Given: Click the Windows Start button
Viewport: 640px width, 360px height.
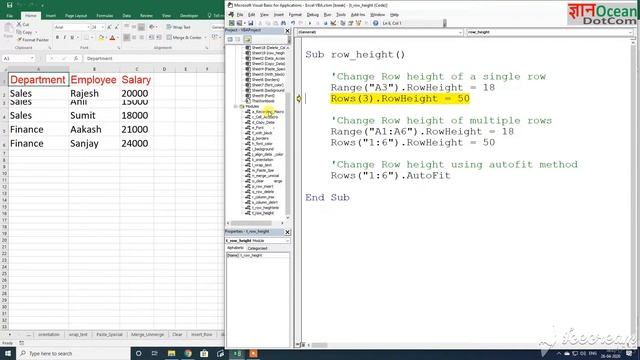Looking at the screenshot, I should (7, 353).
